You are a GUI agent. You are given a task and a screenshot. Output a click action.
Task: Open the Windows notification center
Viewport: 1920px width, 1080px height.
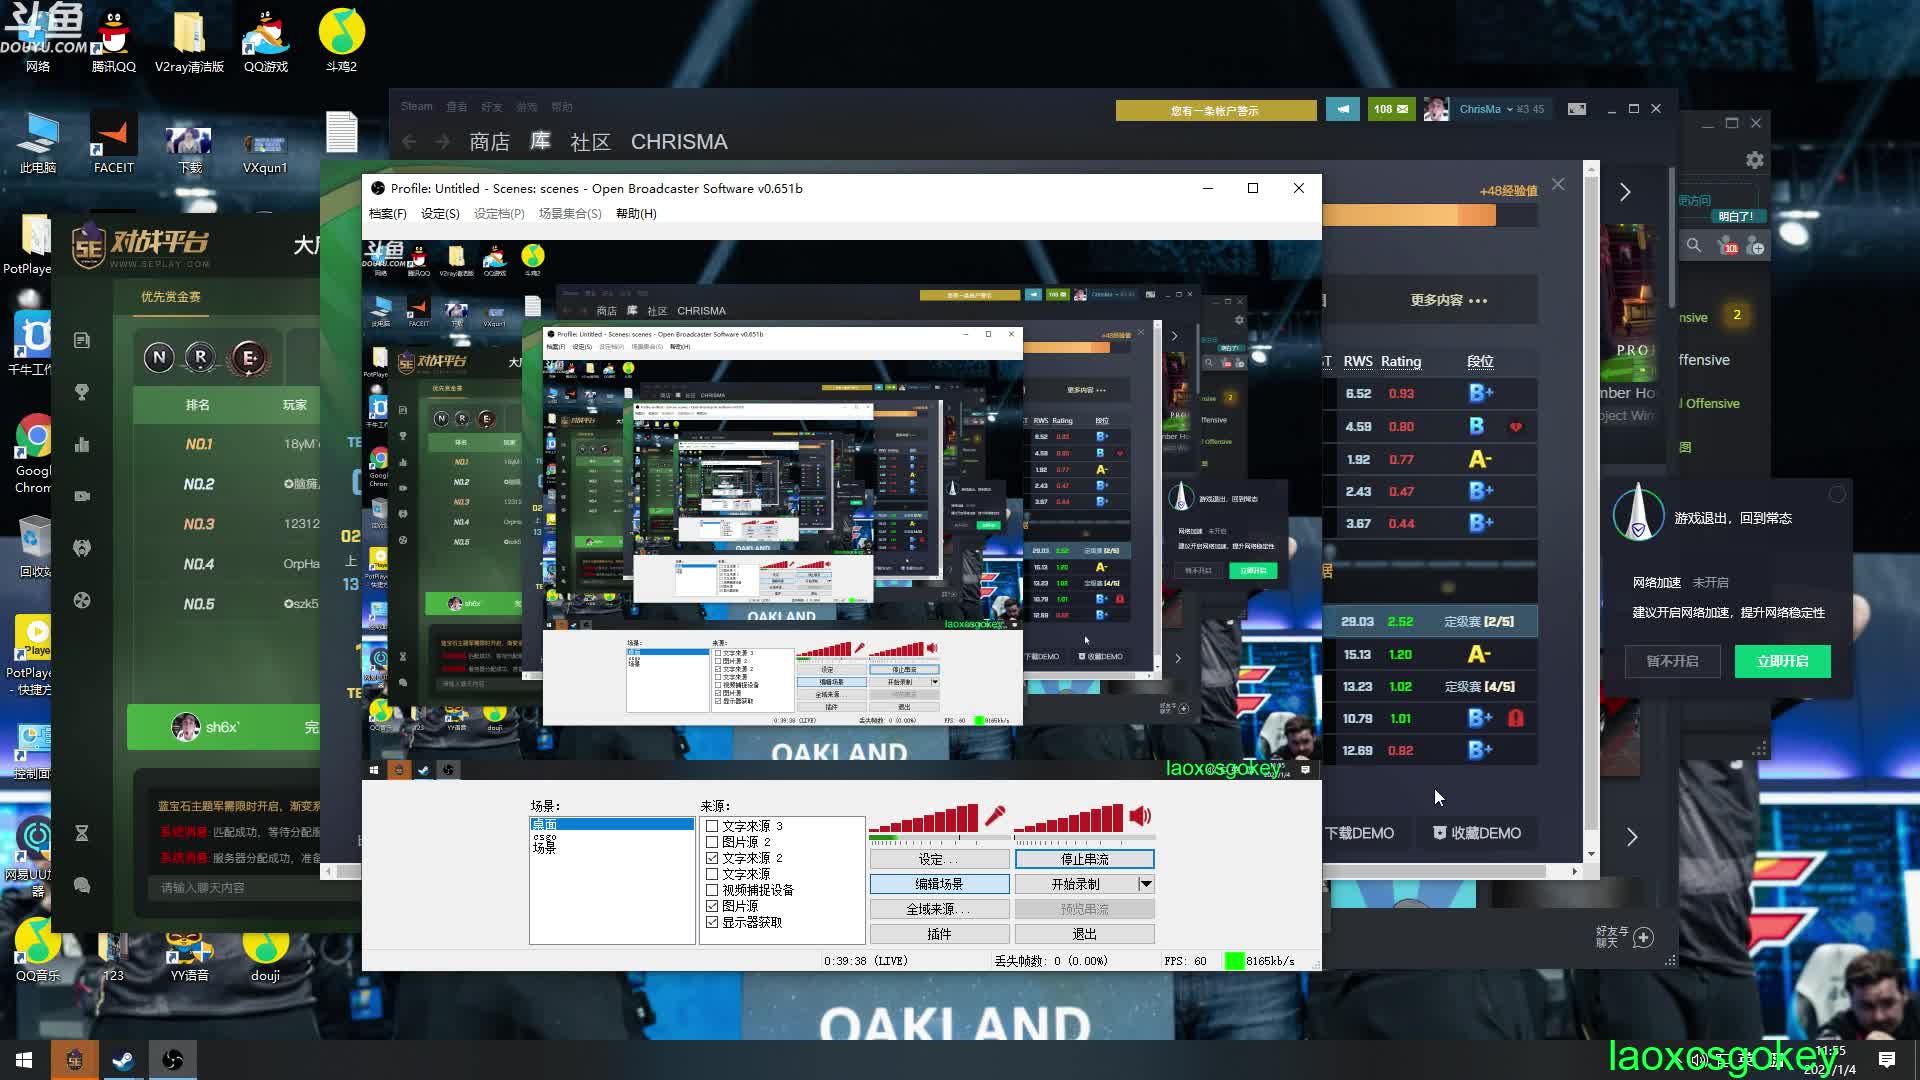[1887, 1060]
